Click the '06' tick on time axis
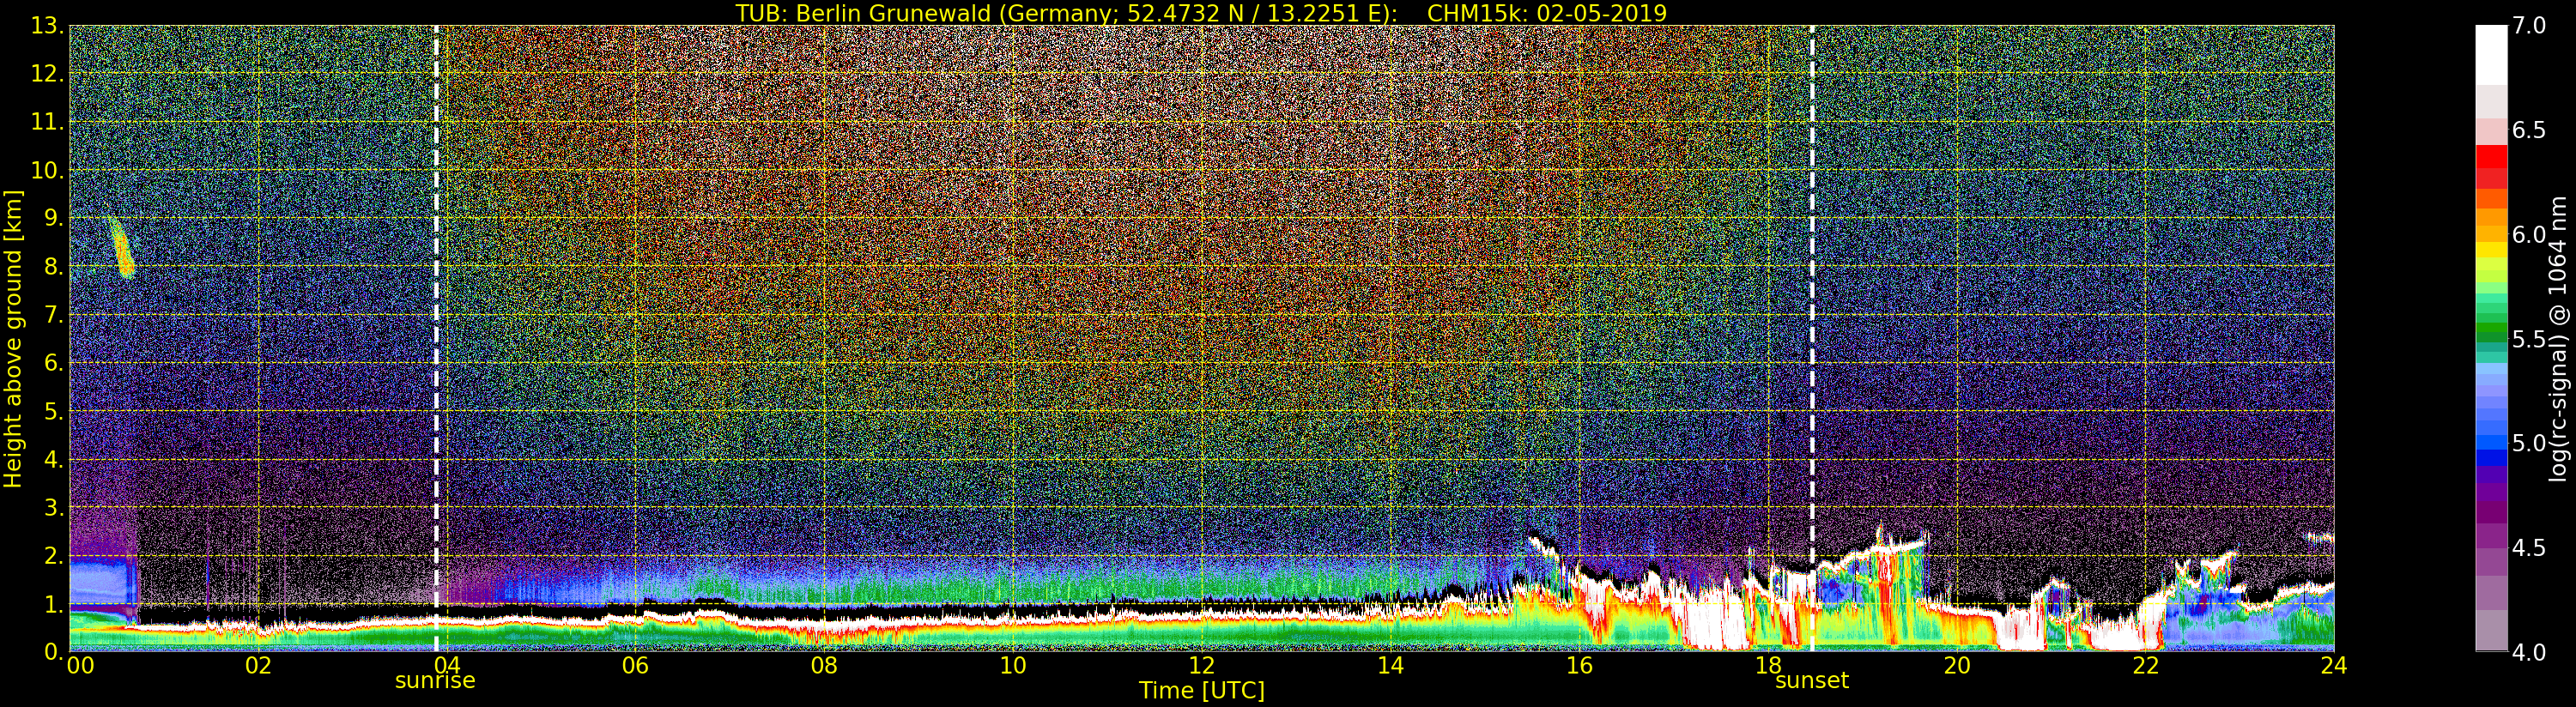The height and width of the screenshot is (707, 2576). coord(635,665)
